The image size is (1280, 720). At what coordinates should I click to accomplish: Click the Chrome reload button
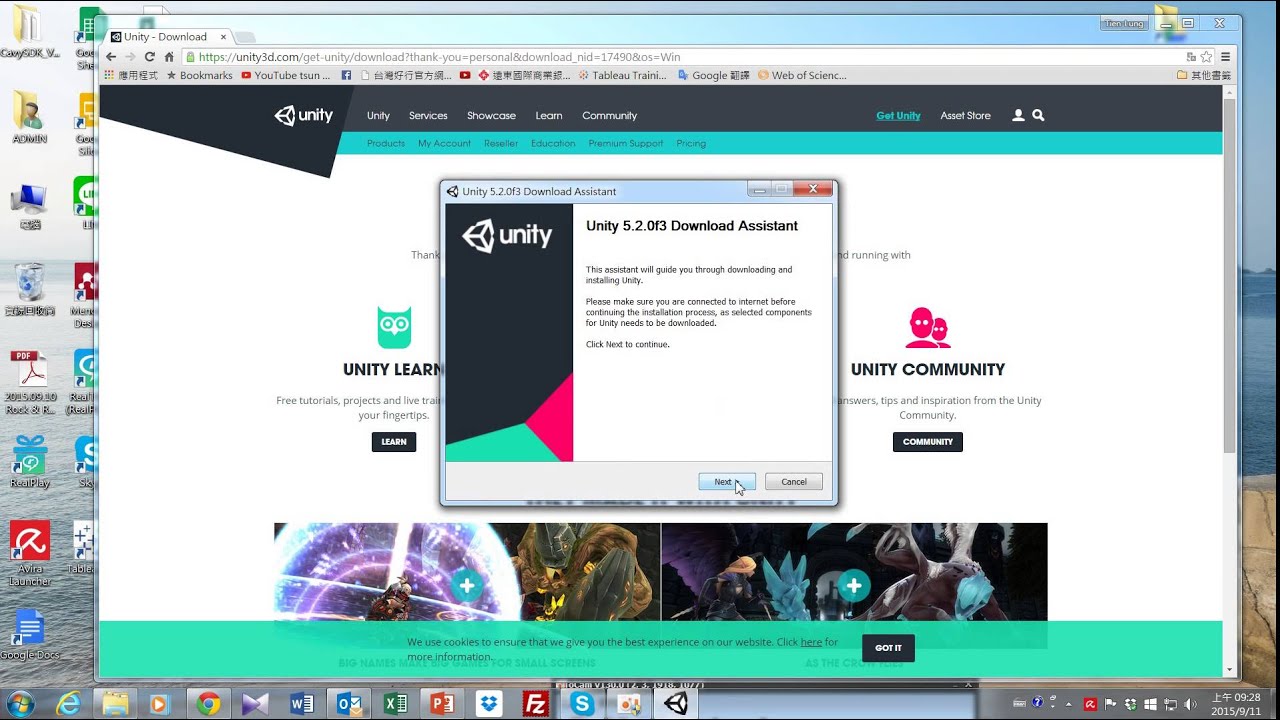[x=150, y=57]
